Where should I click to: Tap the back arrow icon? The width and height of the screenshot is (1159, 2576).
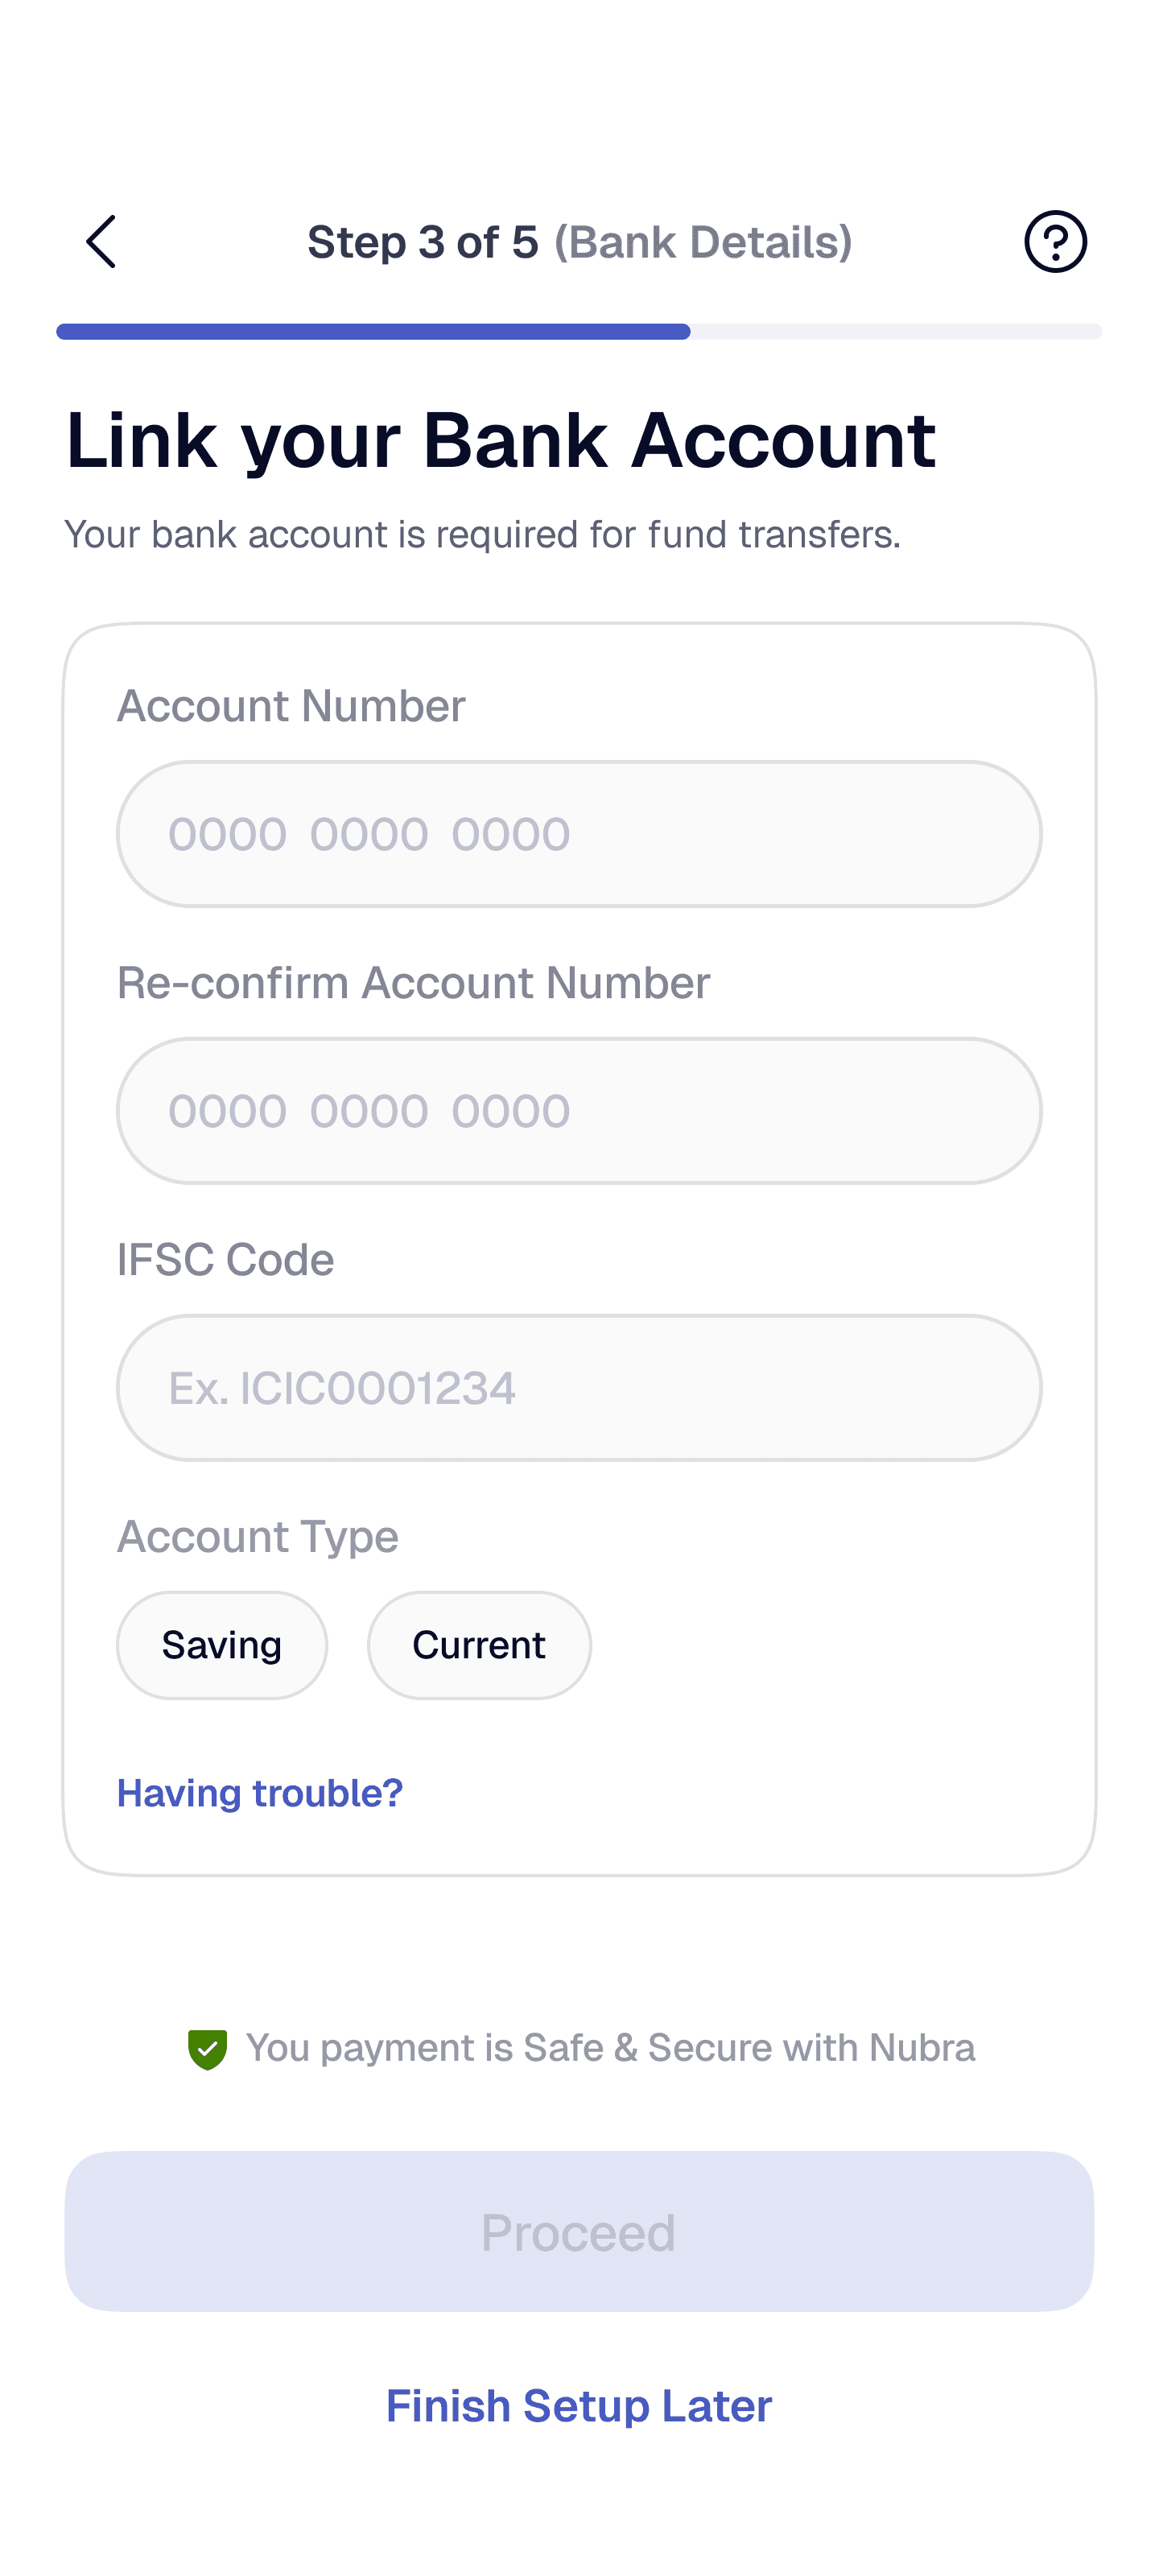(x=101, y=241)
